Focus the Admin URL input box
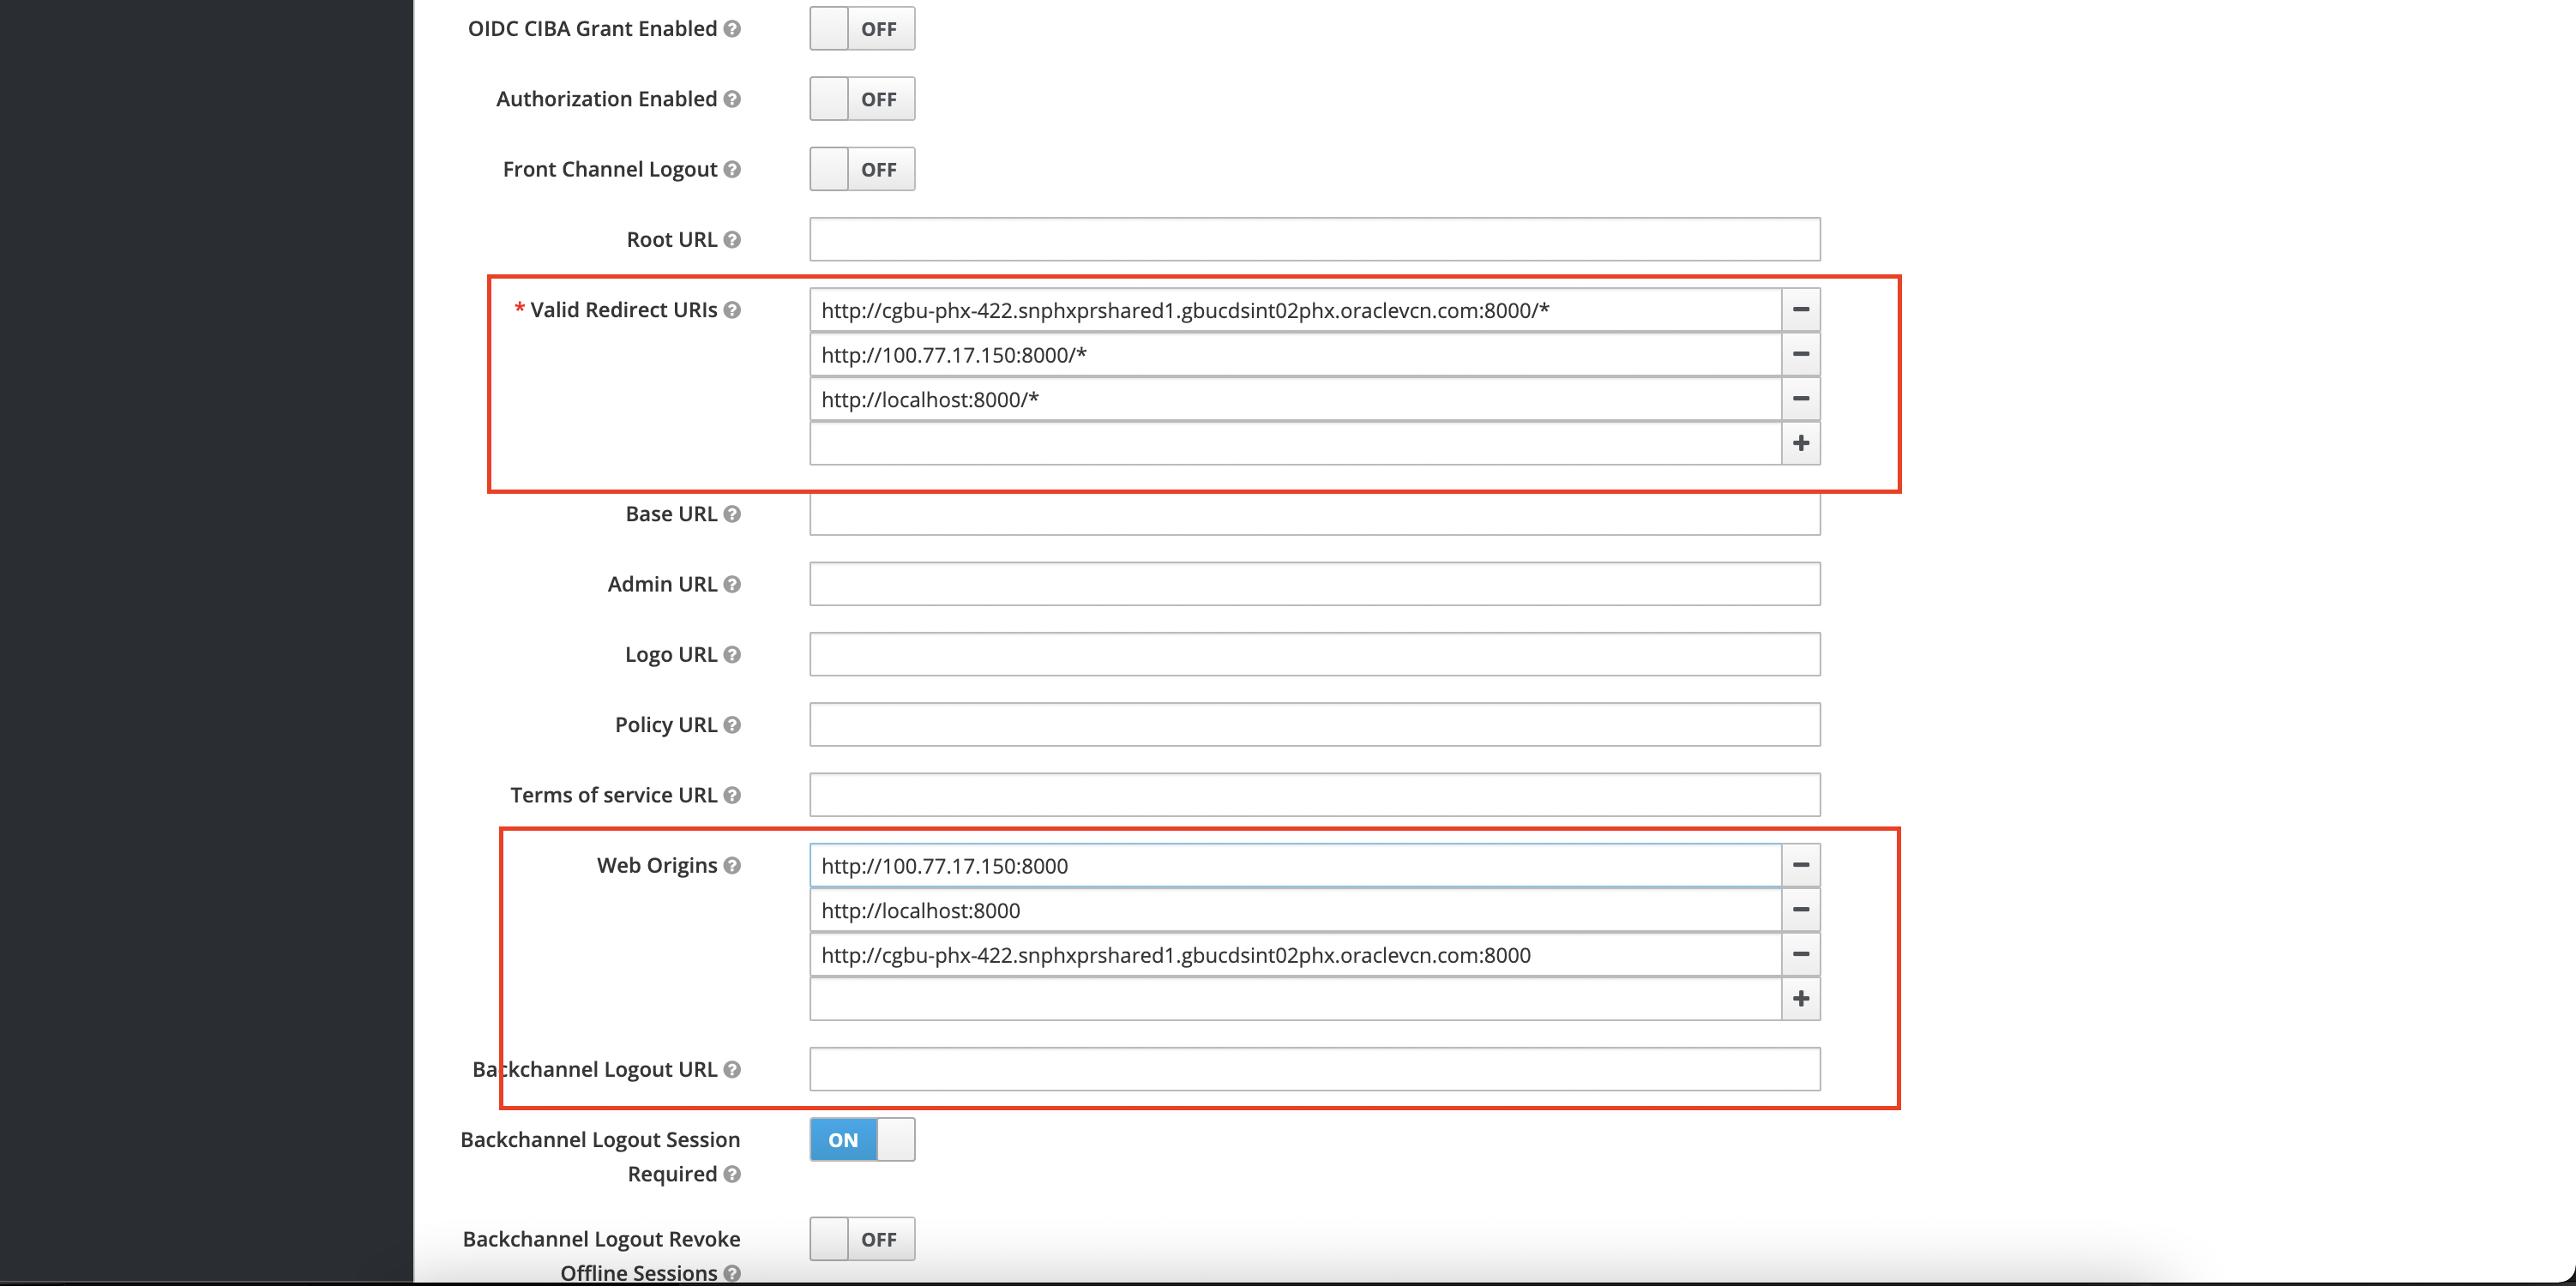 tap(1314, 584)
